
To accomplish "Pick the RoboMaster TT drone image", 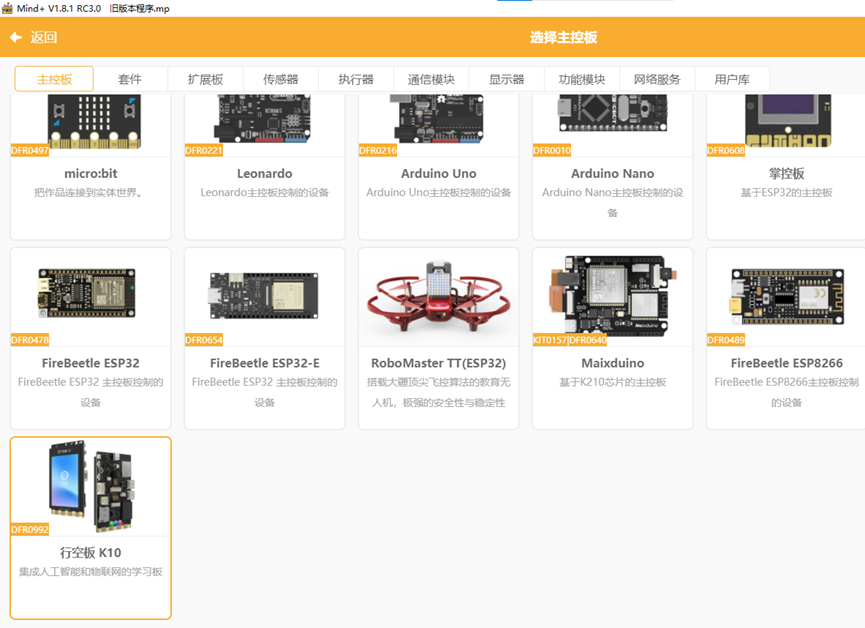I will click(438, 295).
